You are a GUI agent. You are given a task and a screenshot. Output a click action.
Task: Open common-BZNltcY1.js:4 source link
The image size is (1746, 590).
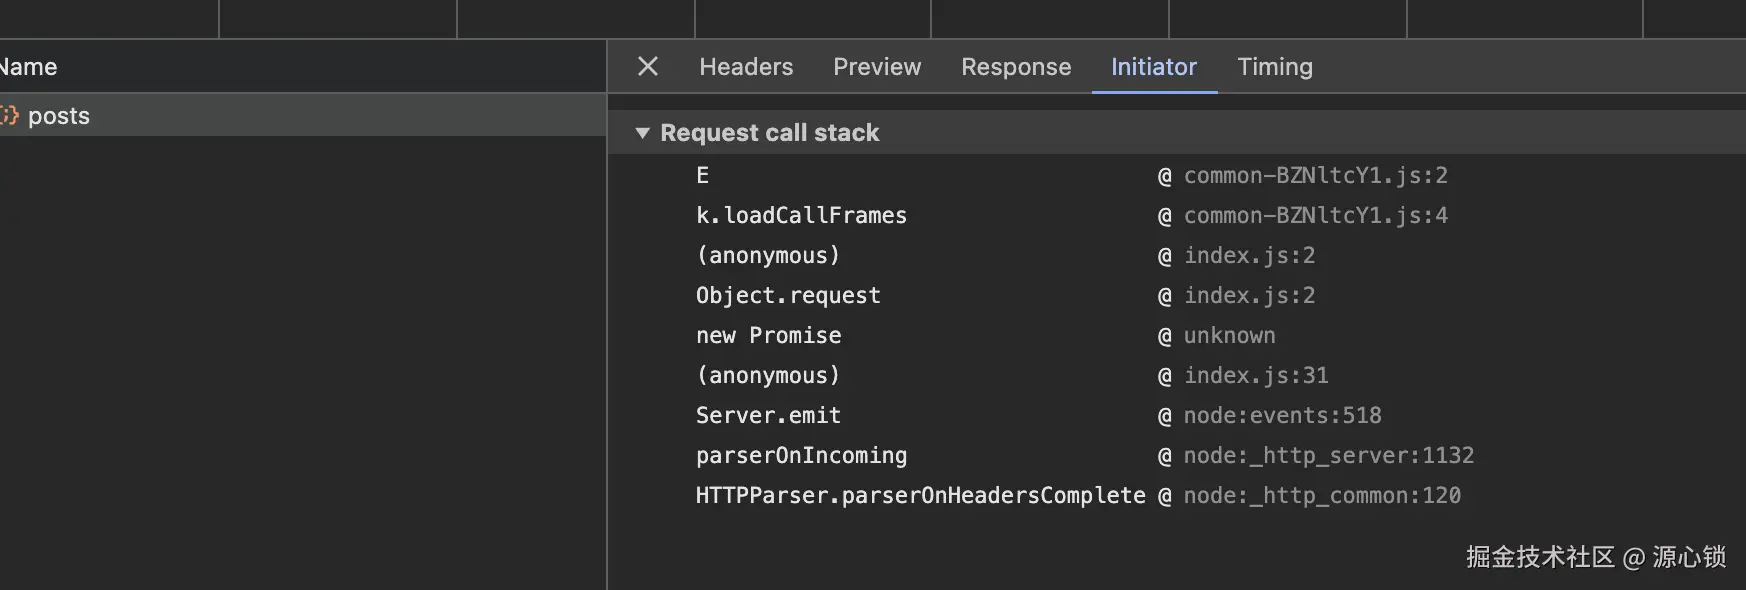(1315, 216)
